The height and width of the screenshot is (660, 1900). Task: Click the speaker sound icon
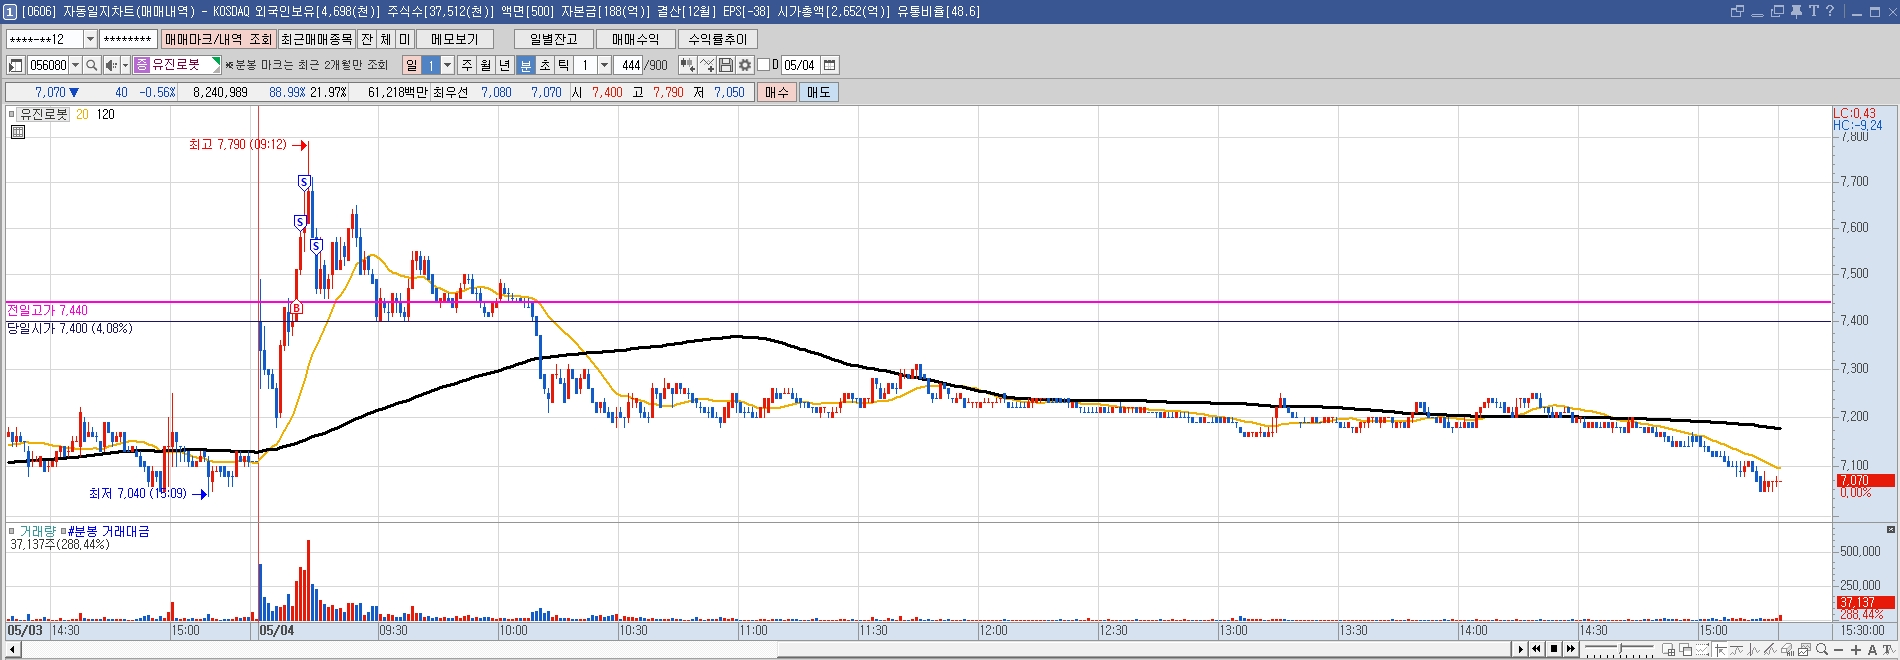coord(111,65)
